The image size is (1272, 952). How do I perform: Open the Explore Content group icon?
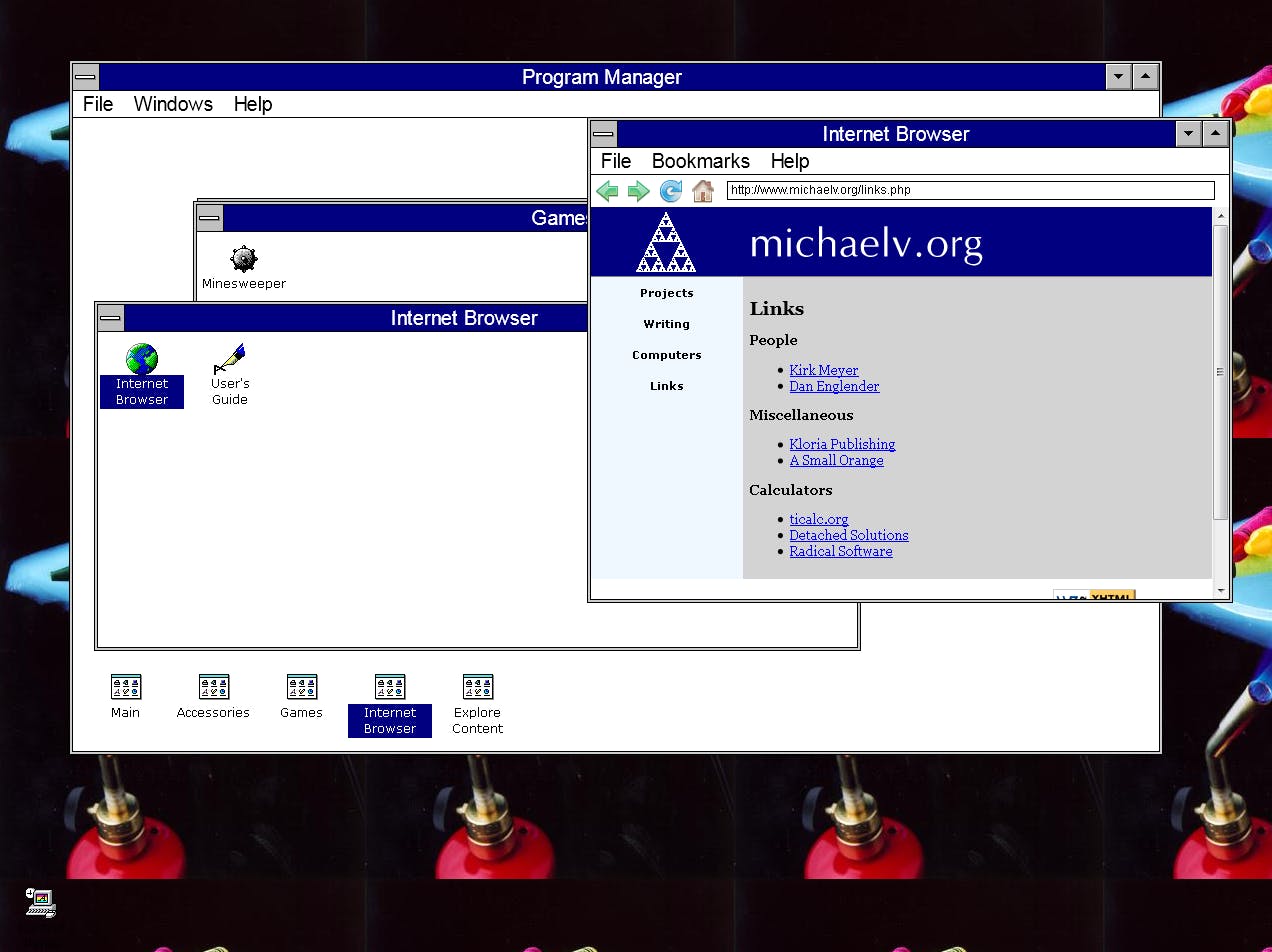[x=477, y=686]
